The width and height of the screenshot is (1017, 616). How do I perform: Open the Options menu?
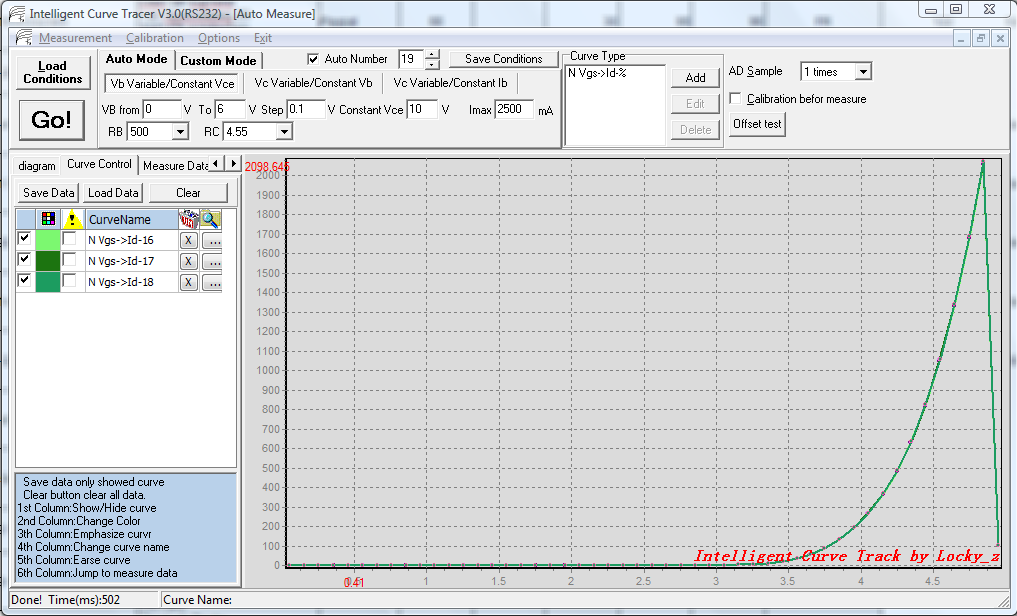coord(219,38)
